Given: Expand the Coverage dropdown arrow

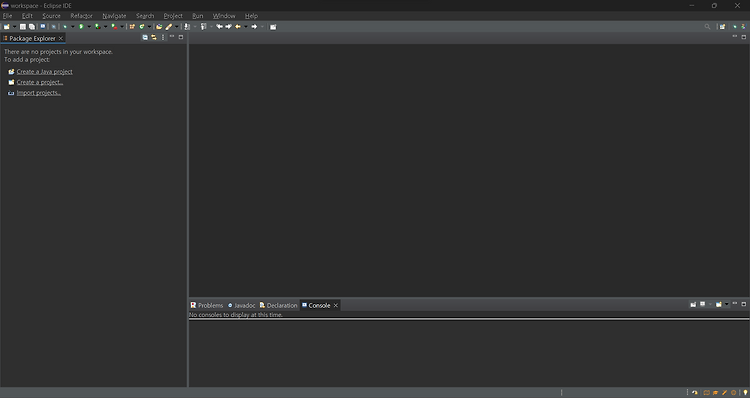Looking at the screenshot, I should (106, 27).
